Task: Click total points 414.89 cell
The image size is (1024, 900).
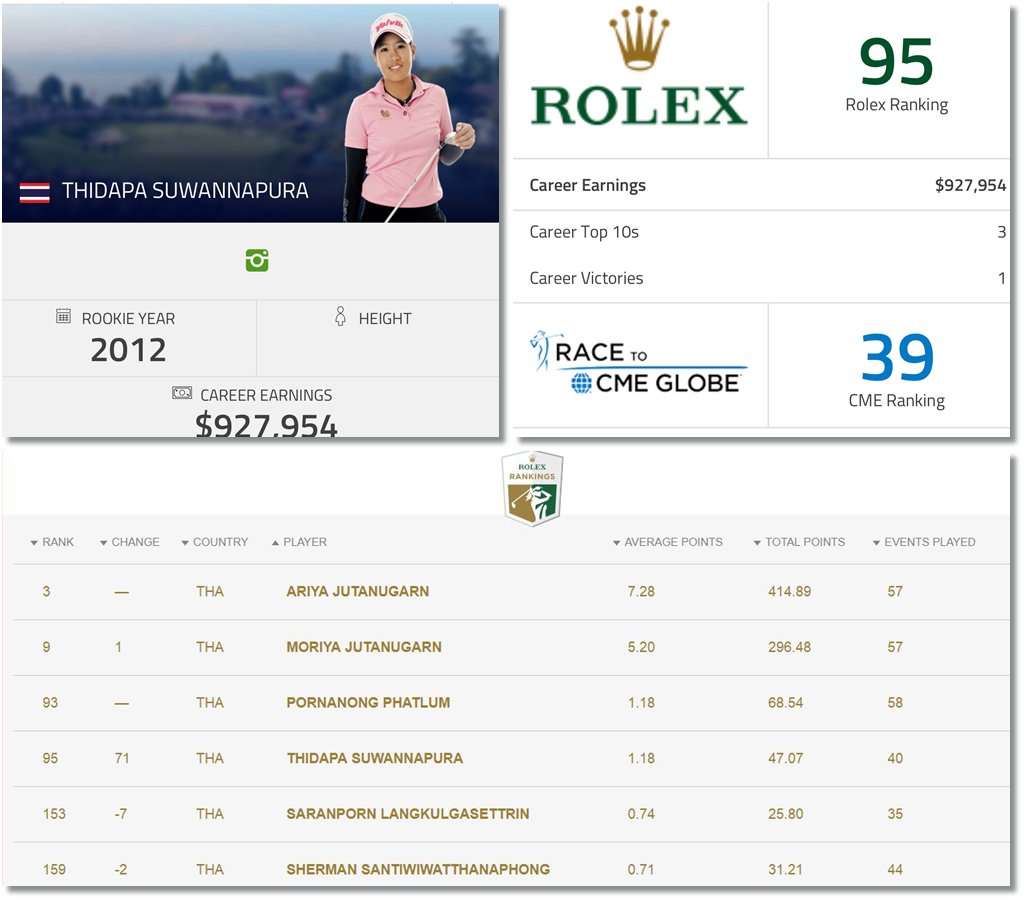Action: [x=790, y=592]
